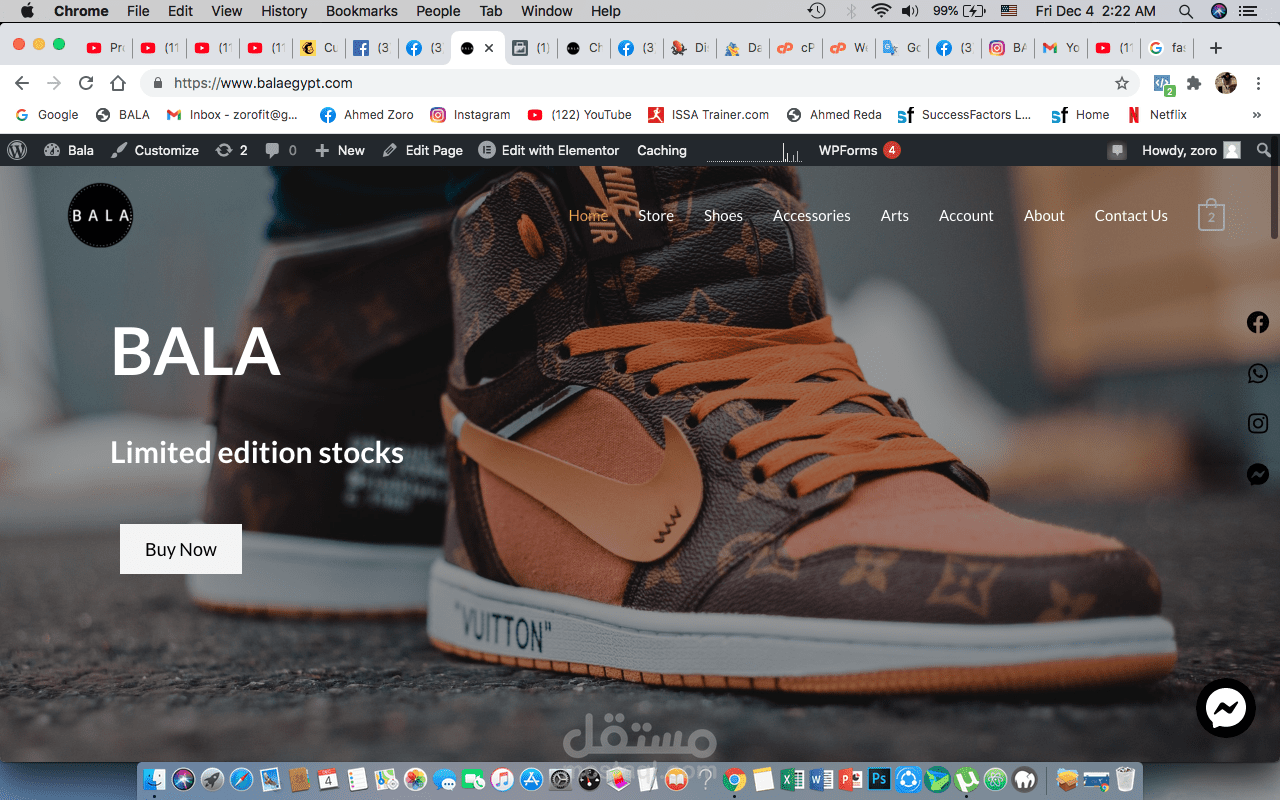Image resolution: width=1280 pixels, height=800 pixels.
Task: Open the Wi-Fi status menu
Action: point(881,11)
